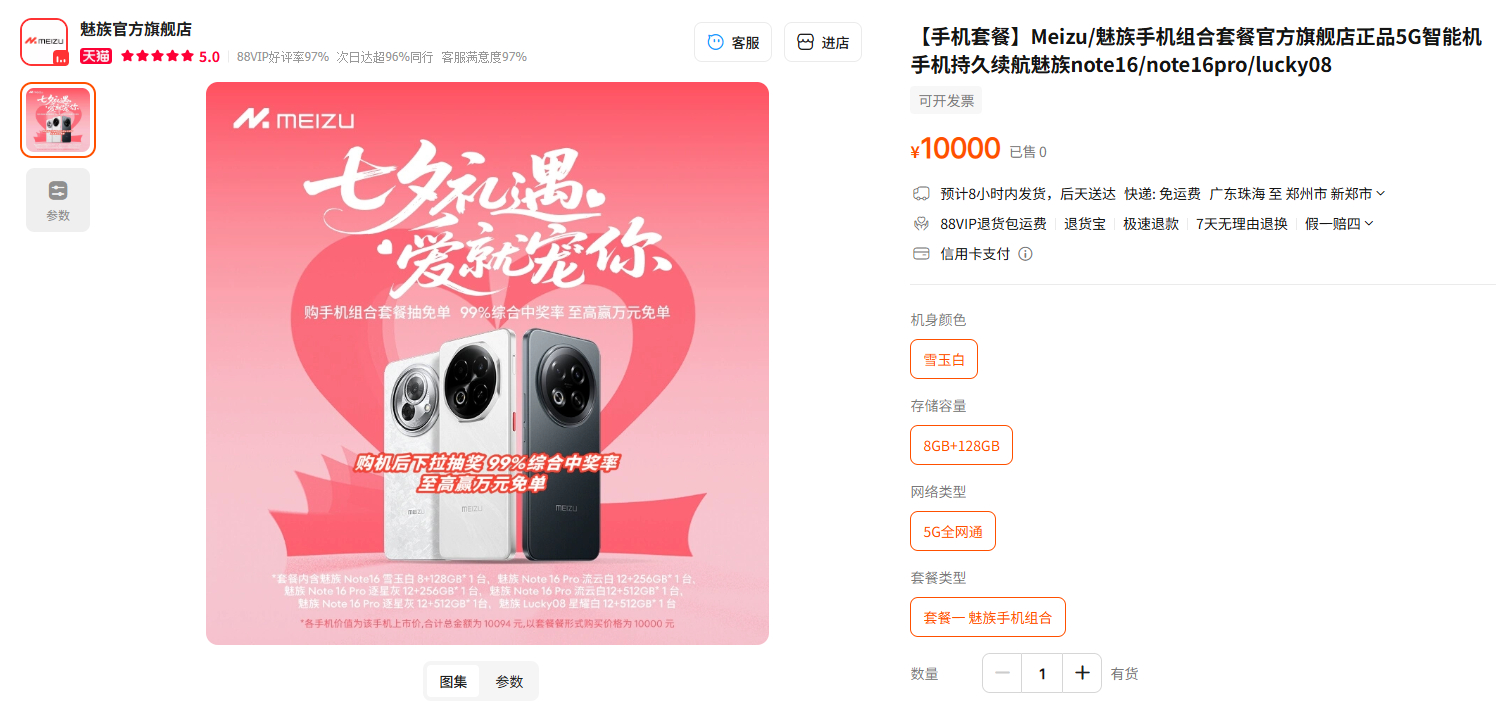Click the info icon beside 信用卡支付
The width and height of the screenshot is (1496, 703).
pyautogui.click(x=1025, y=254)
